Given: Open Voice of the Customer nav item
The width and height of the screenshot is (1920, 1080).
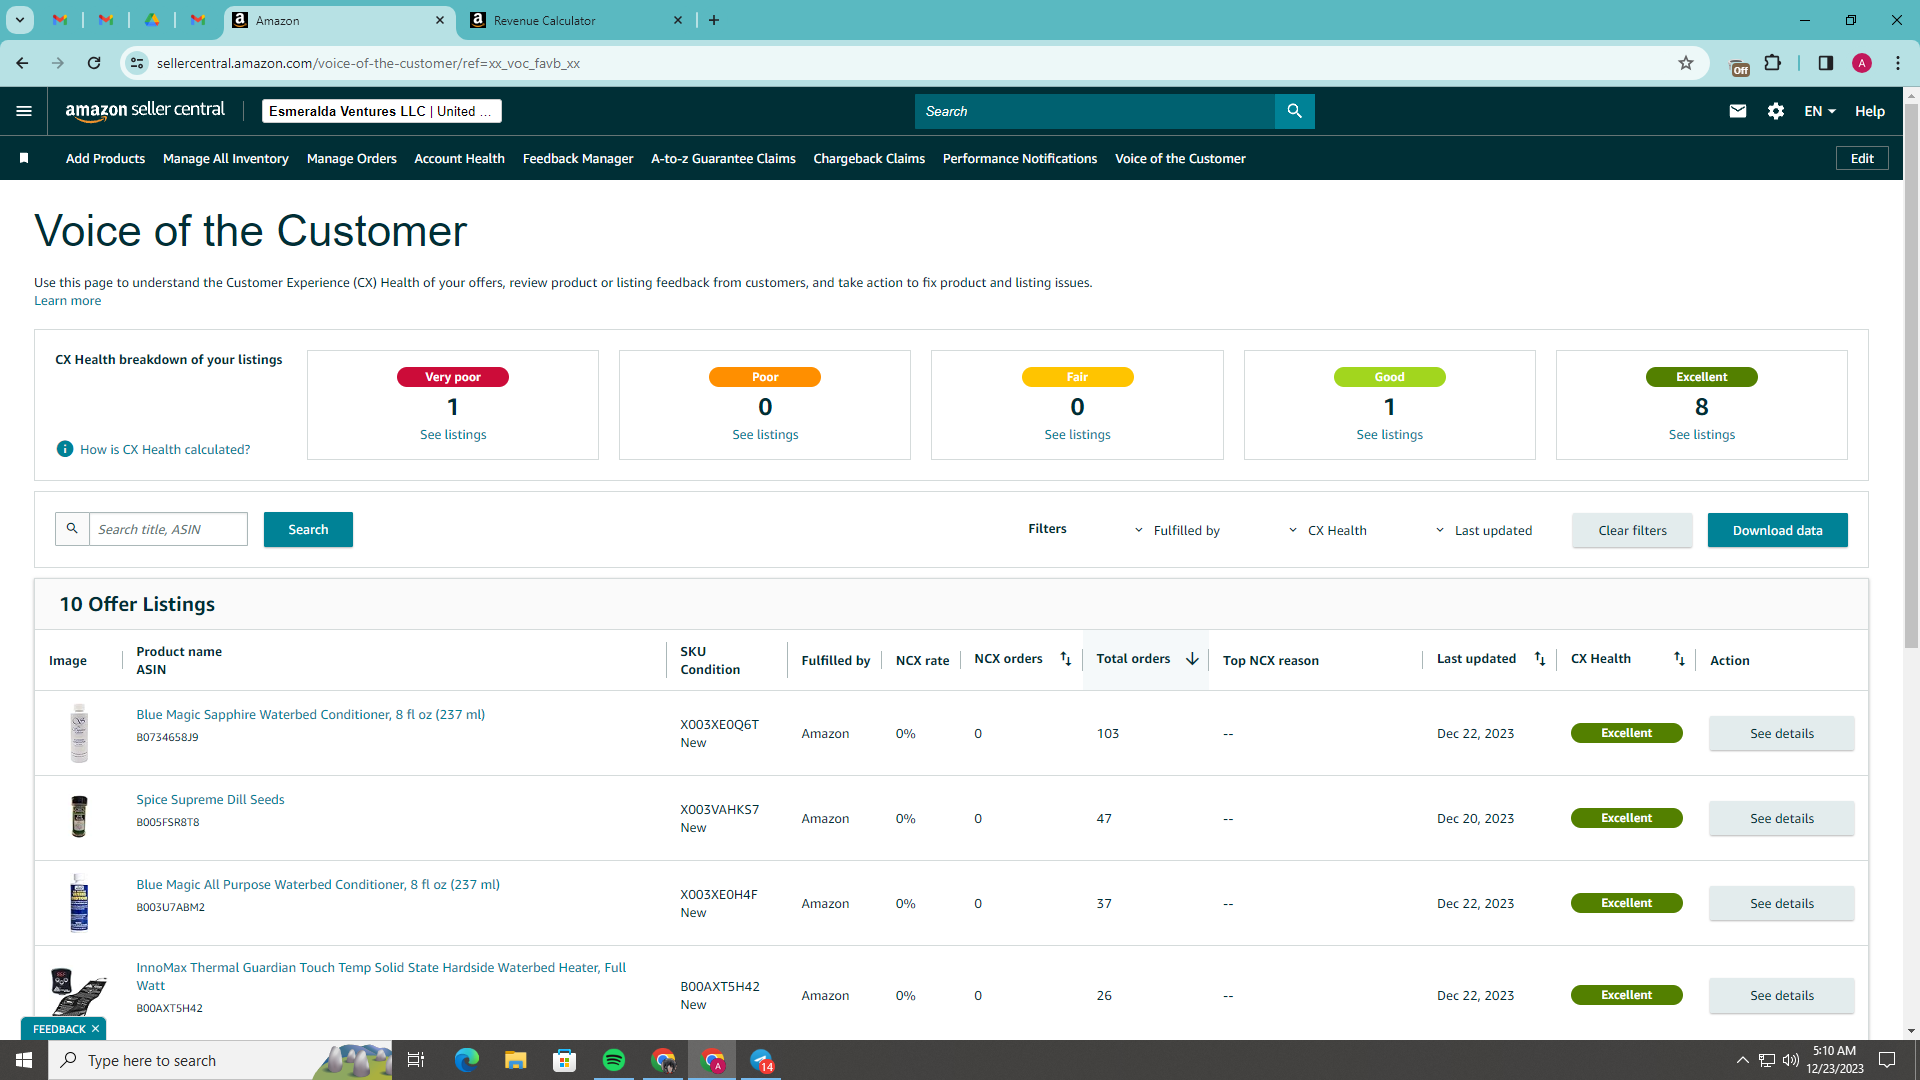Looking at the screenshot, I should pos(1180,158).
